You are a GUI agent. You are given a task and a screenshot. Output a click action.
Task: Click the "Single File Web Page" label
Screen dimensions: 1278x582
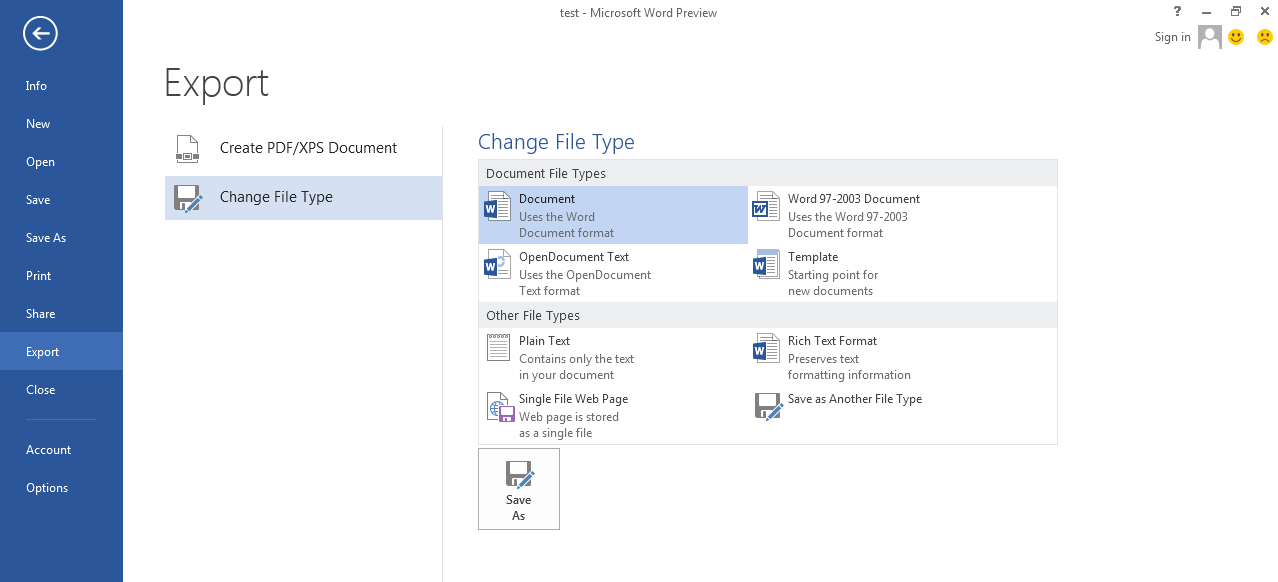574,399
